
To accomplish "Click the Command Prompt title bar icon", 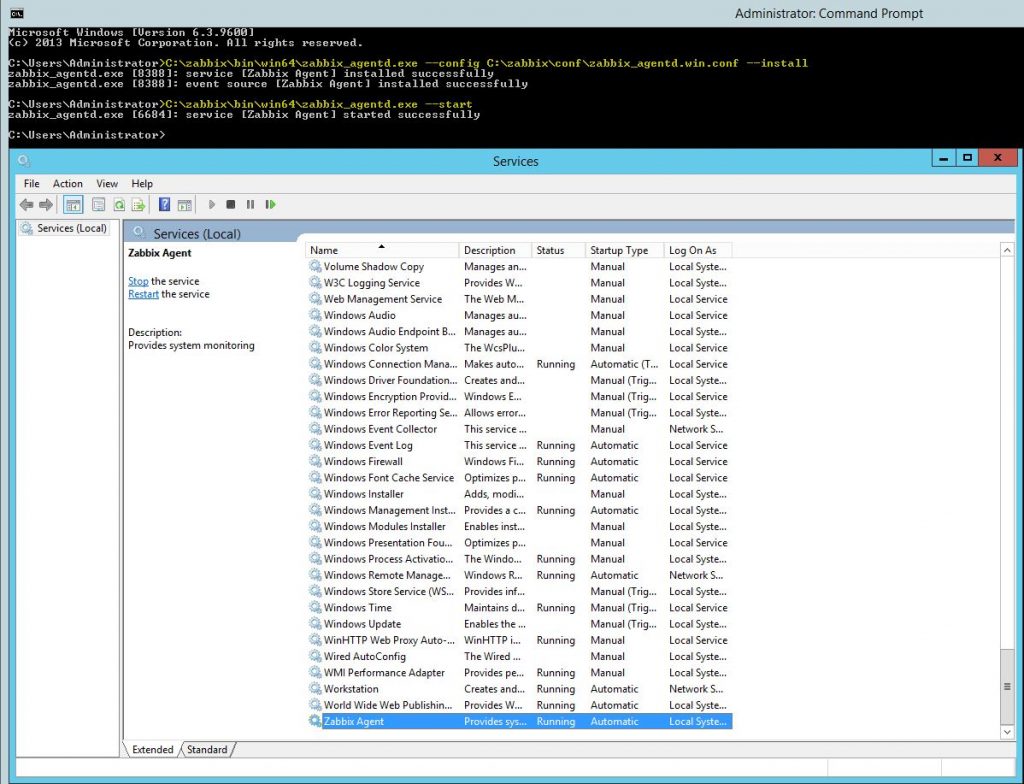I will click(x=17, y=13).
